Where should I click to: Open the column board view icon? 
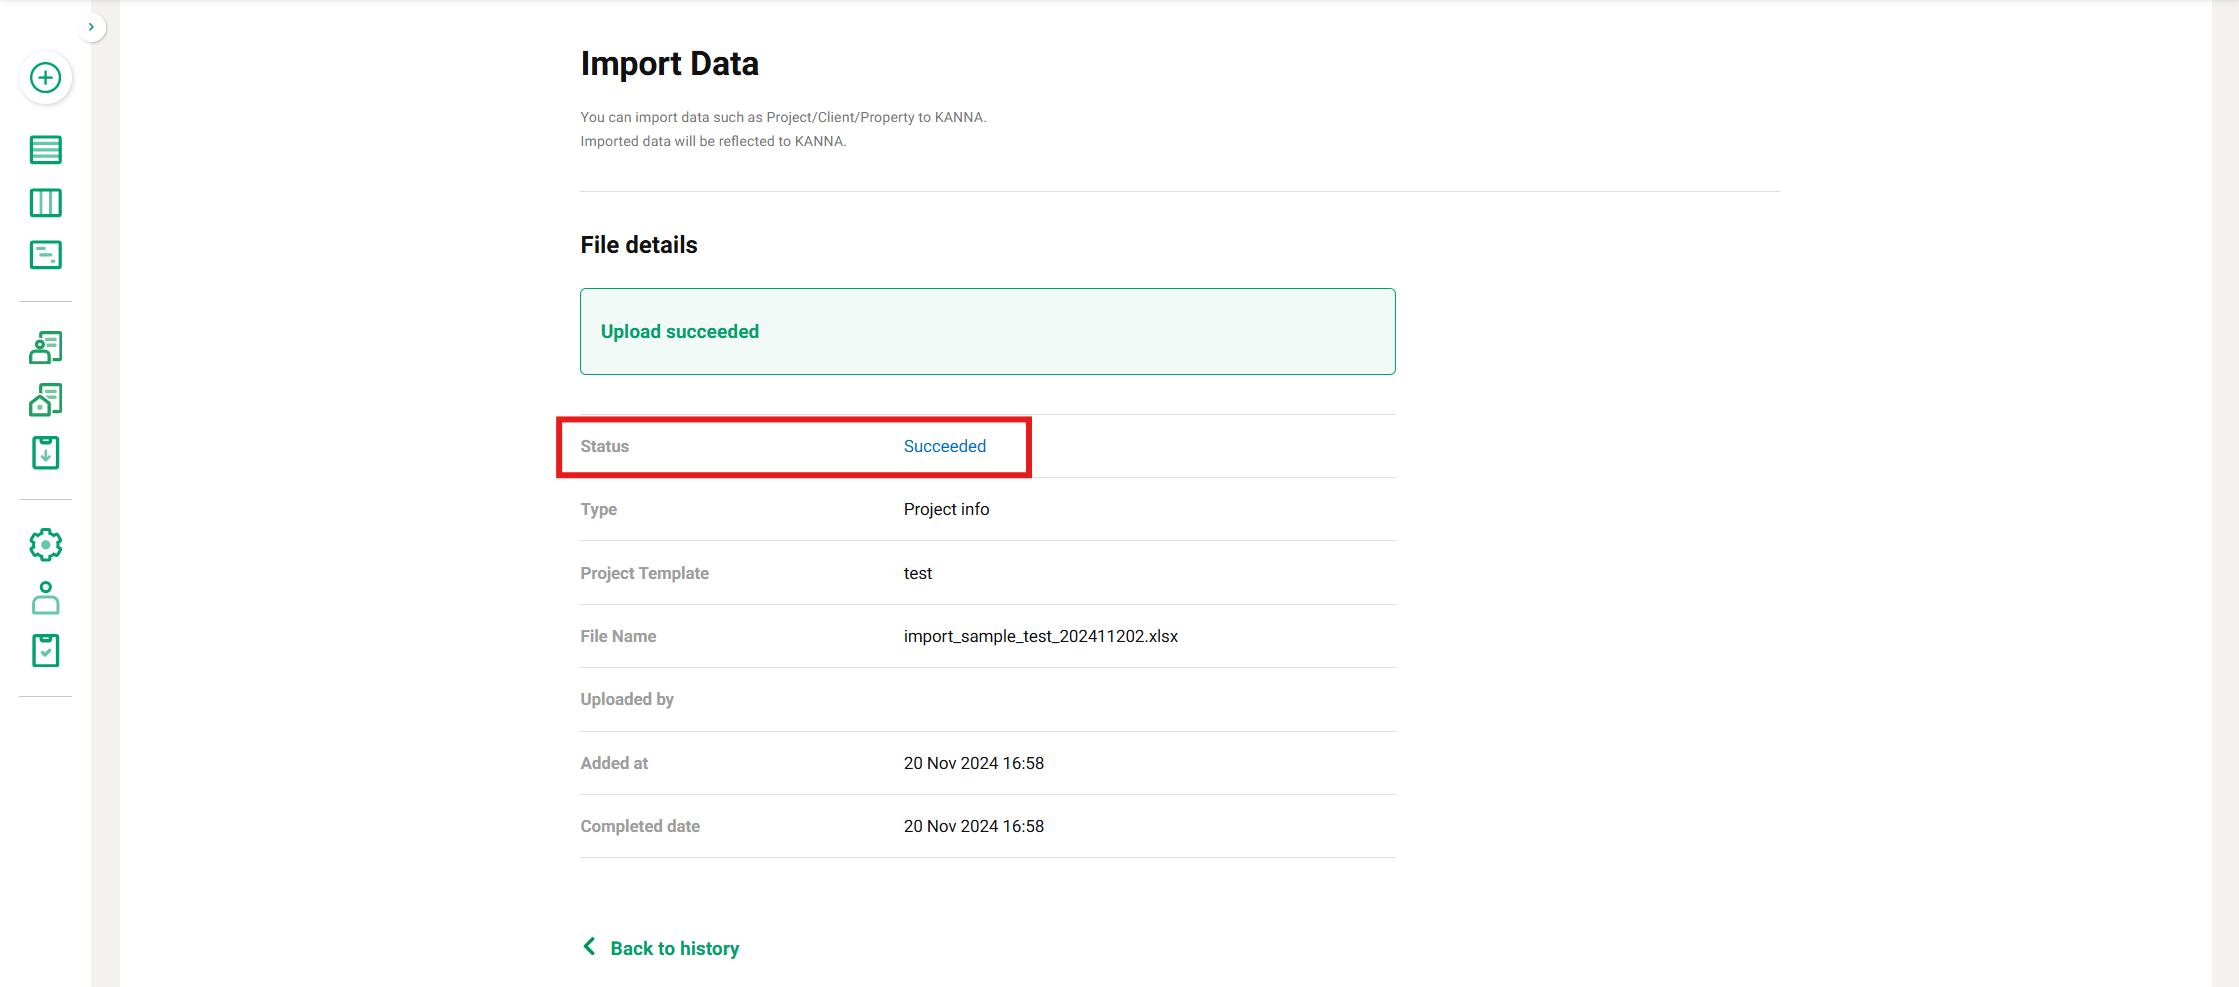[46, 203]
